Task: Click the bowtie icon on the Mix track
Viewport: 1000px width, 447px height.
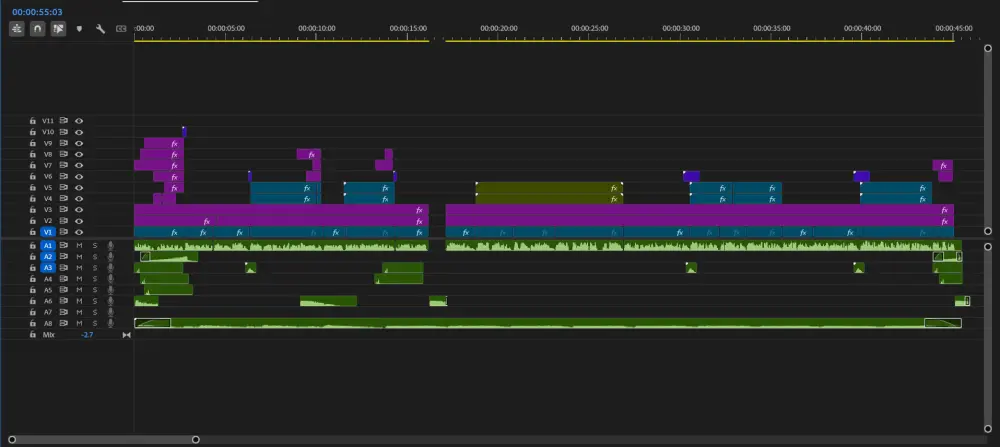Action: coord(126,335)
